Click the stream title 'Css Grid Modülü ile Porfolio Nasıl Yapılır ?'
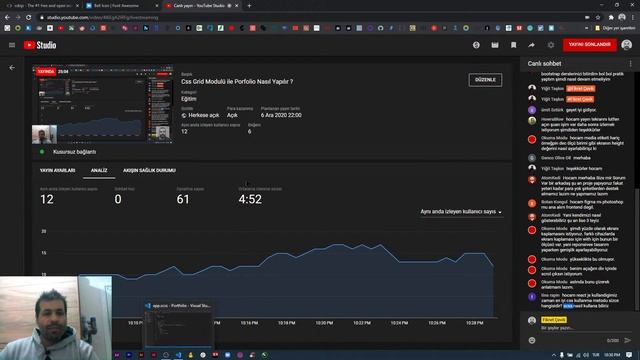640x360 pixels. coord(237,82)
